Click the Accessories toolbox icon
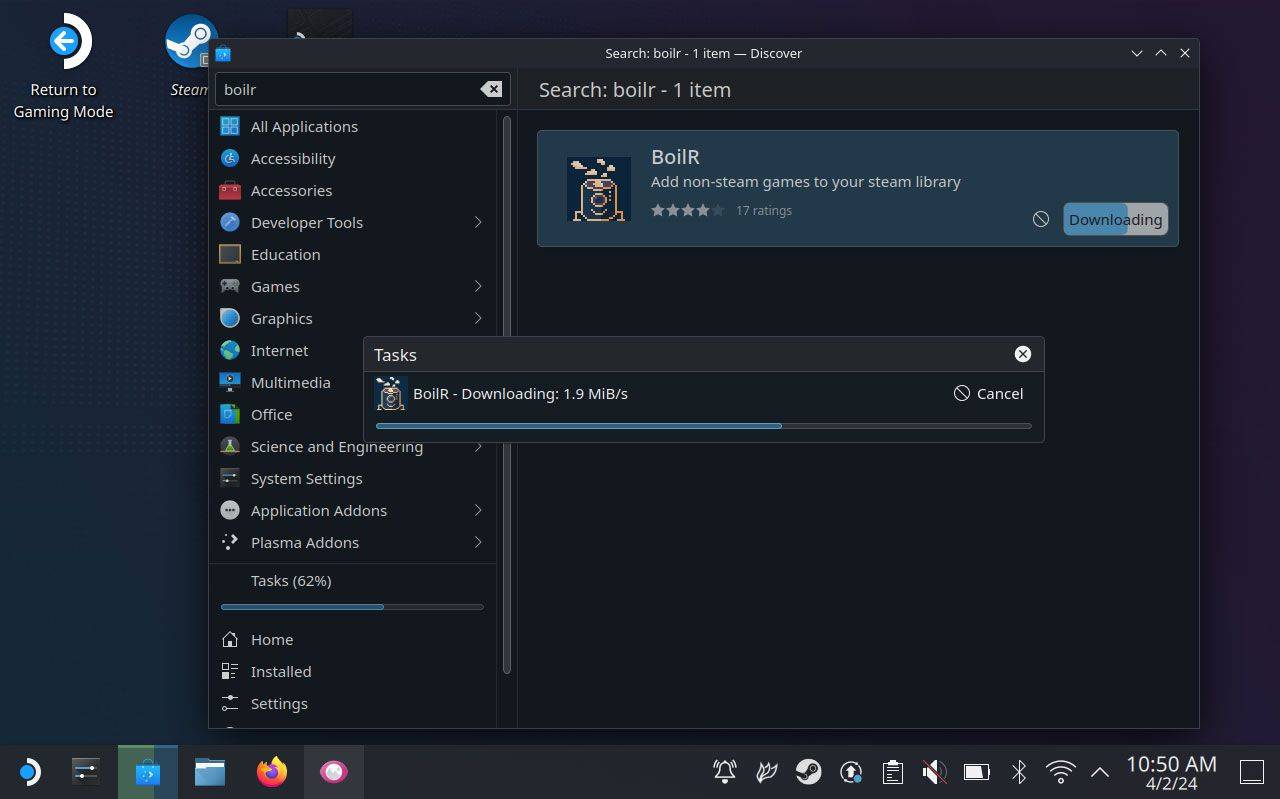 [x=230, y=190]
